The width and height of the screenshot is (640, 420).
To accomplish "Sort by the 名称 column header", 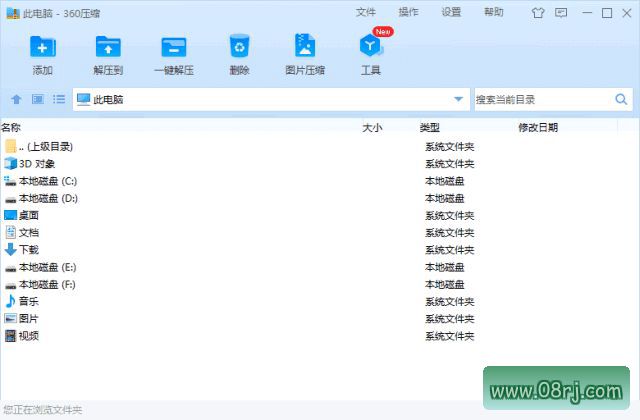I will pos(11,128).
